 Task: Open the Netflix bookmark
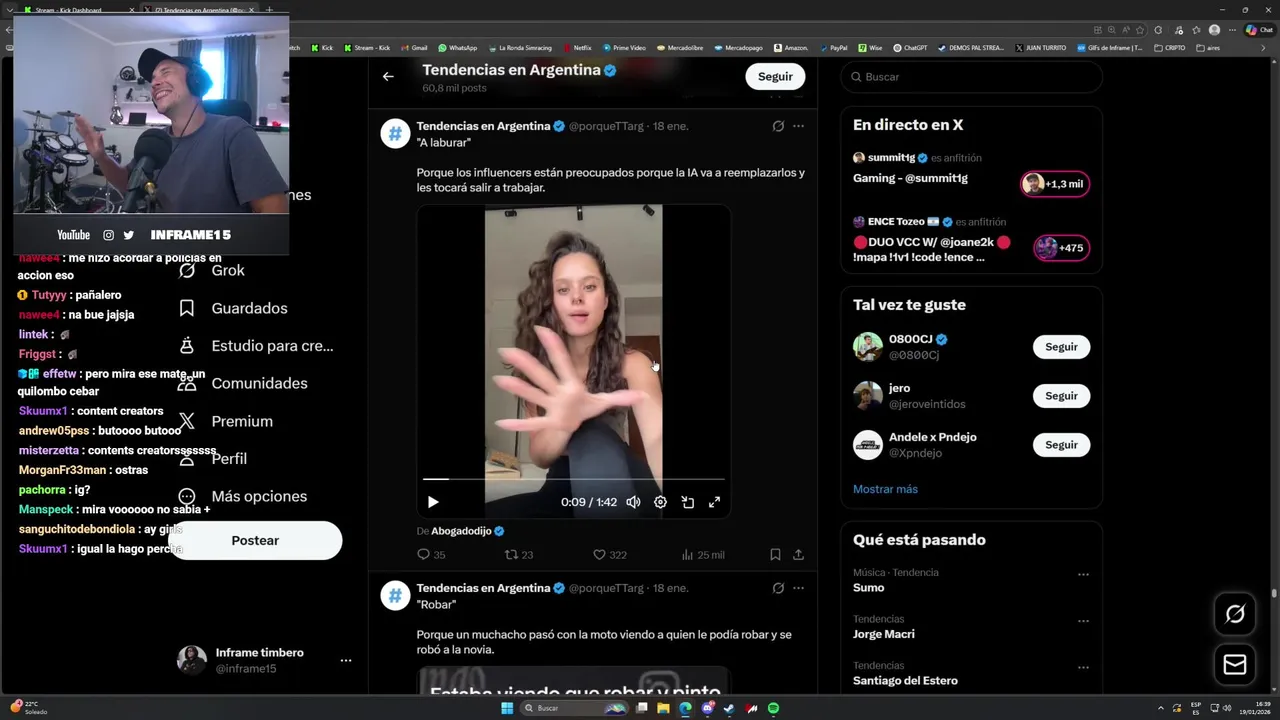coord(577,48)
